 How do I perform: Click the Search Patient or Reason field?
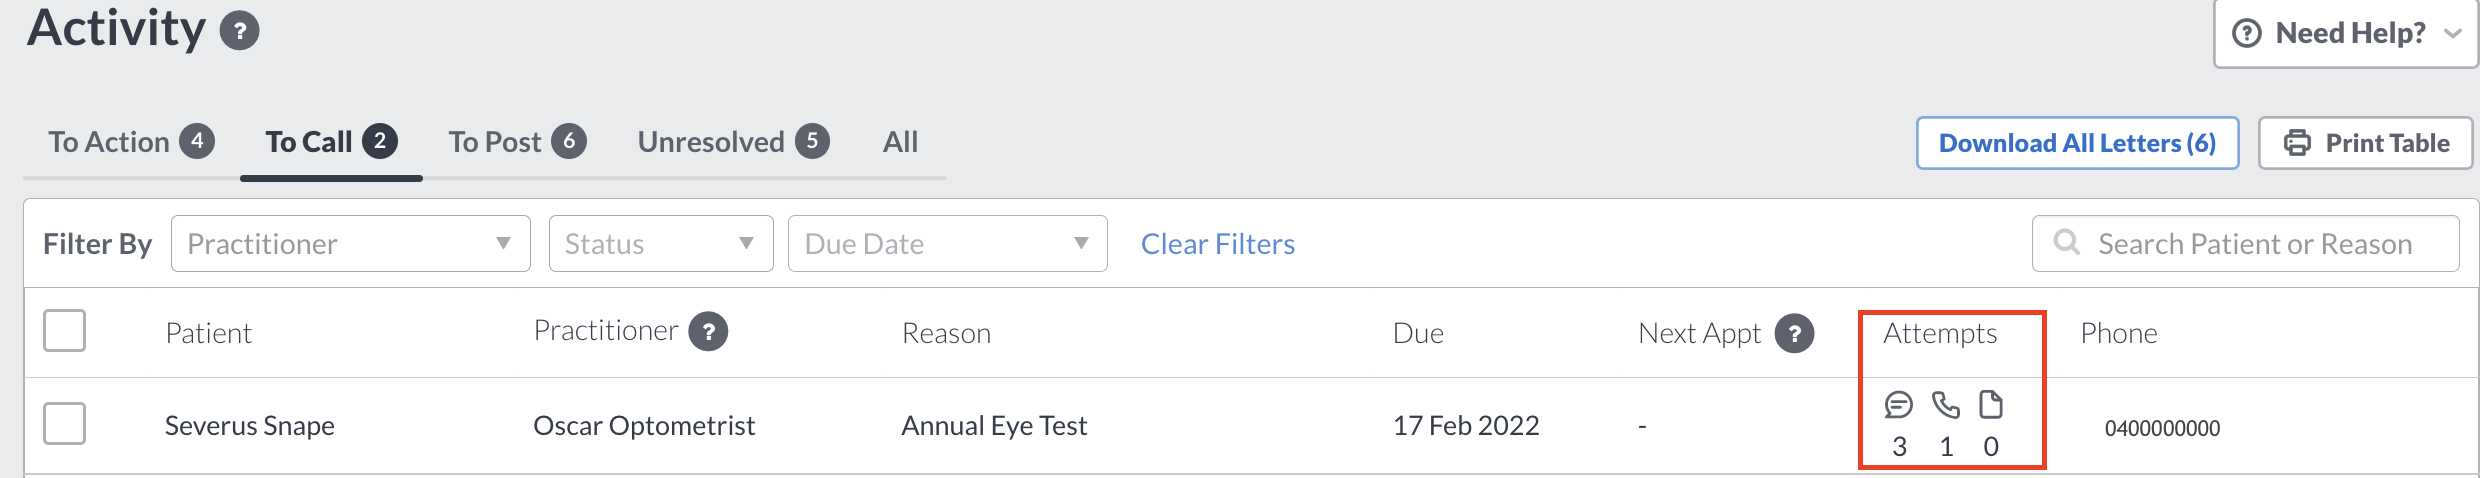pyautogui.click(x=2245, y=243)
